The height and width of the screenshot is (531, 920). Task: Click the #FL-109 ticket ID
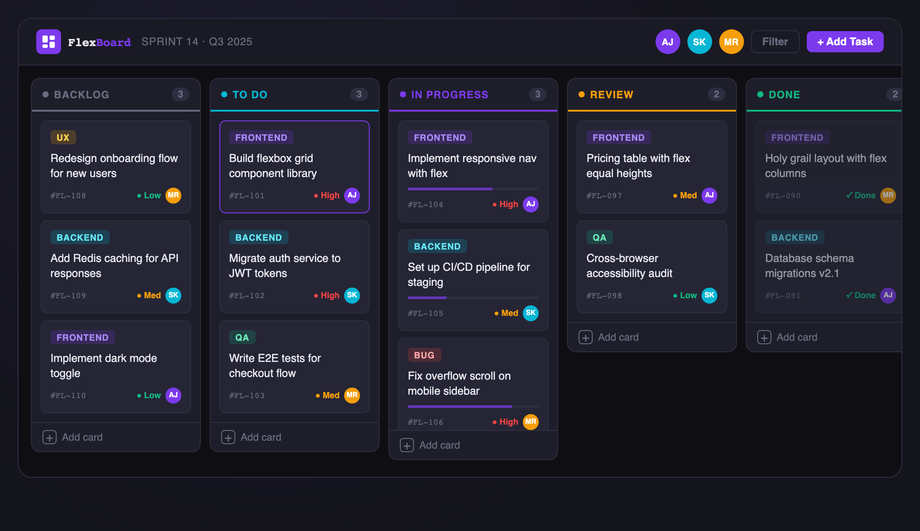(68, 296)
